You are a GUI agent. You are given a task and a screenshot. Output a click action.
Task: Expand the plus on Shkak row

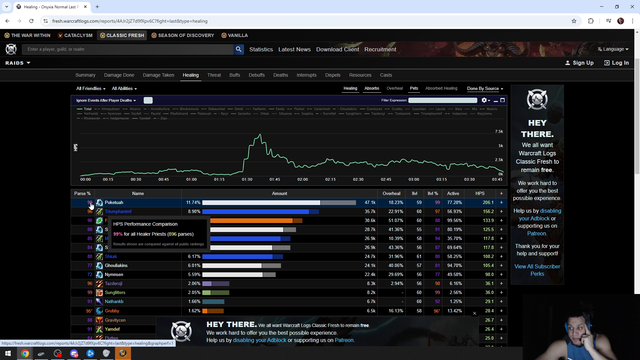tap(501, 257)
